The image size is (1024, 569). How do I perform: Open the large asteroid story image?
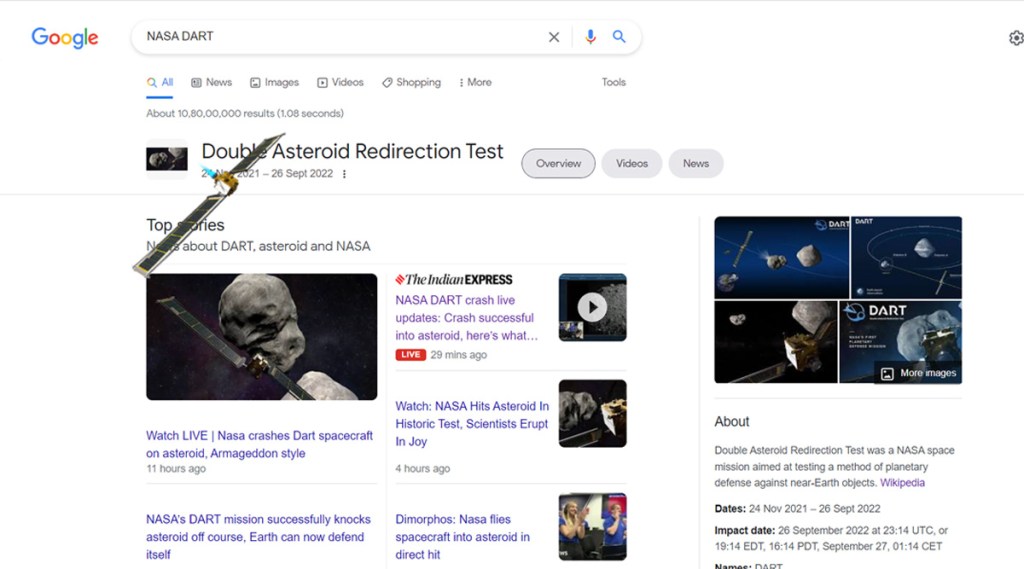[261, 336]
